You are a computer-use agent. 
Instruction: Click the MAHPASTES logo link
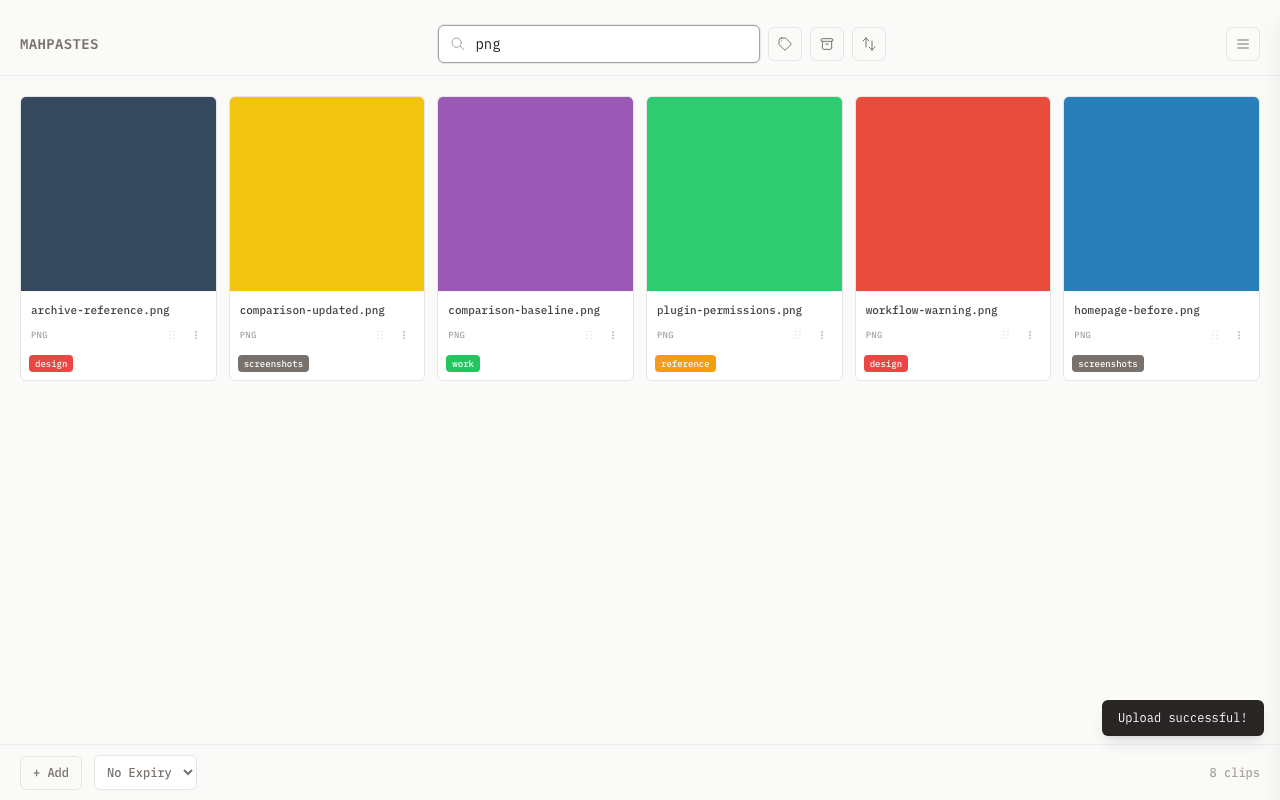coord(59,43)
